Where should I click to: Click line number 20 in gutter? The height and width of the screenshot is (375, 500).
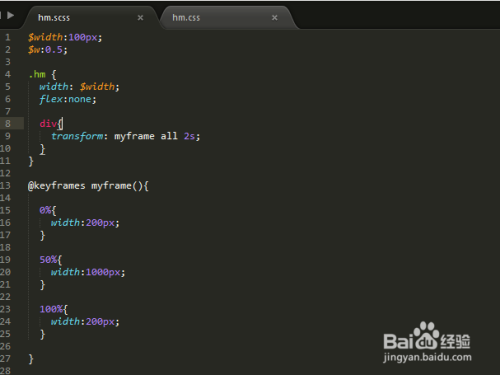click(5, 272)
